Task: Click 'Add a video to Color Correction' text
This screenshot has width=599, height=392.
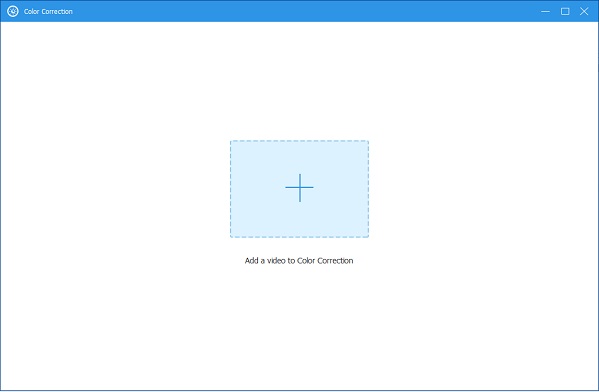Action: 299,261
